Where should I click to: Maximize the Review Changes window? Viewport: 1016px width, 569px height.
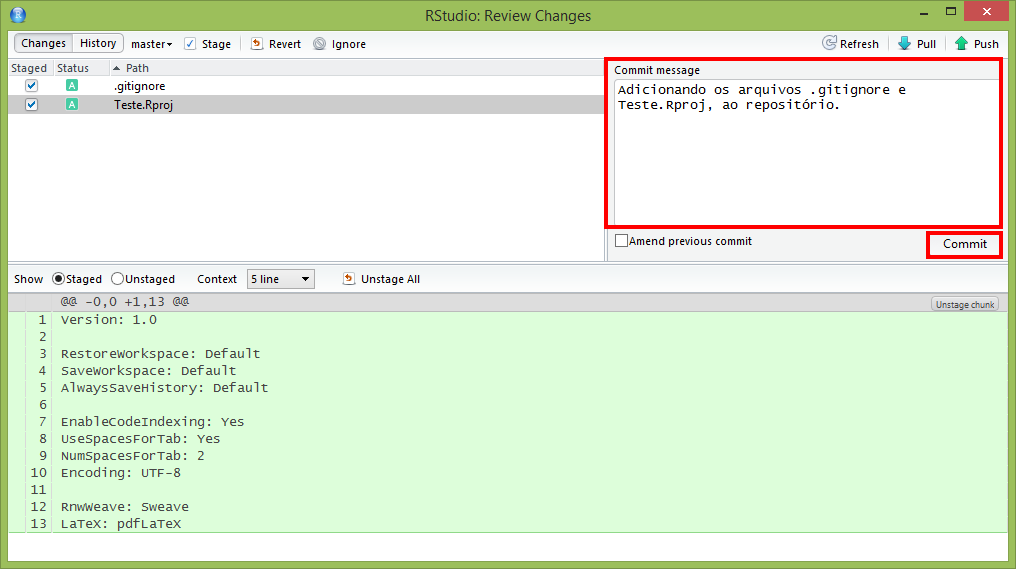pos(951,11)
